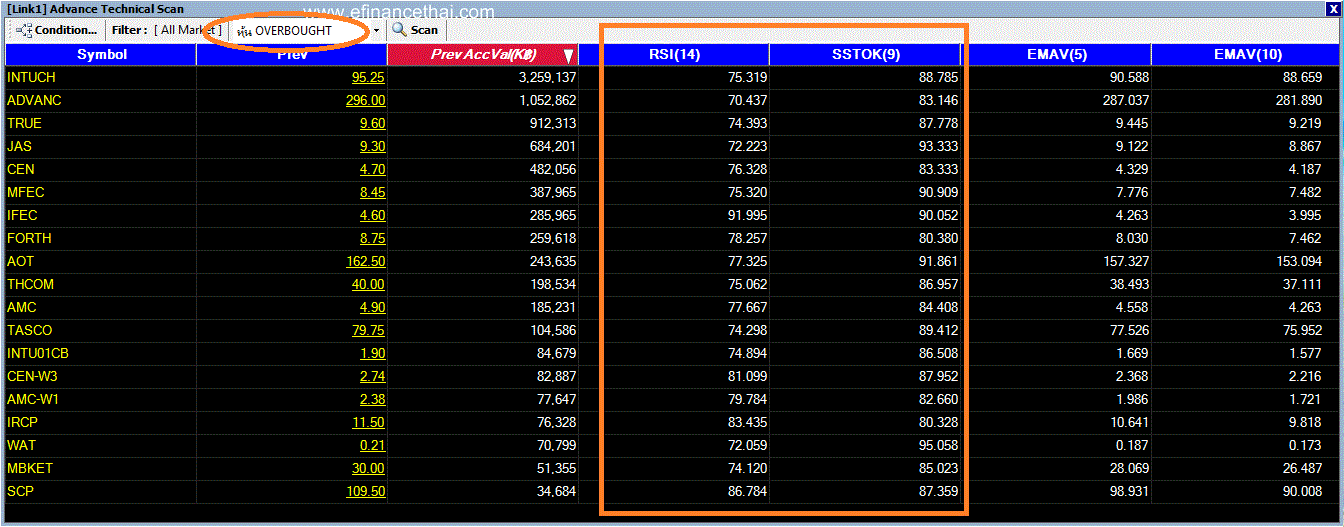This screenshot has width=1344, height=527.
Task: Select the CEN-W3 symbol
Action: [30, 376]
